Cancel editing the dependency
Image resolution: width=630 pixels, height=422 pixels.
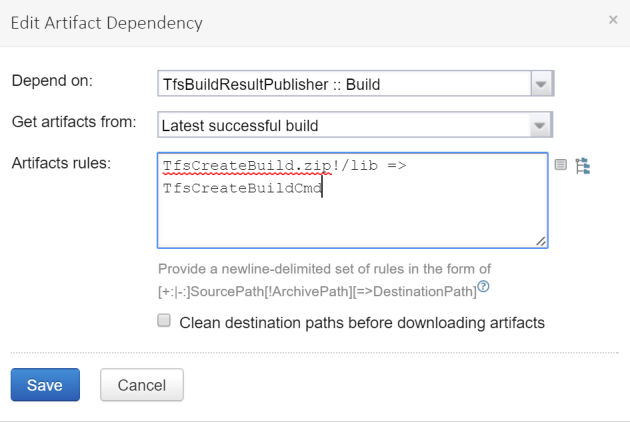coord(141,385)
